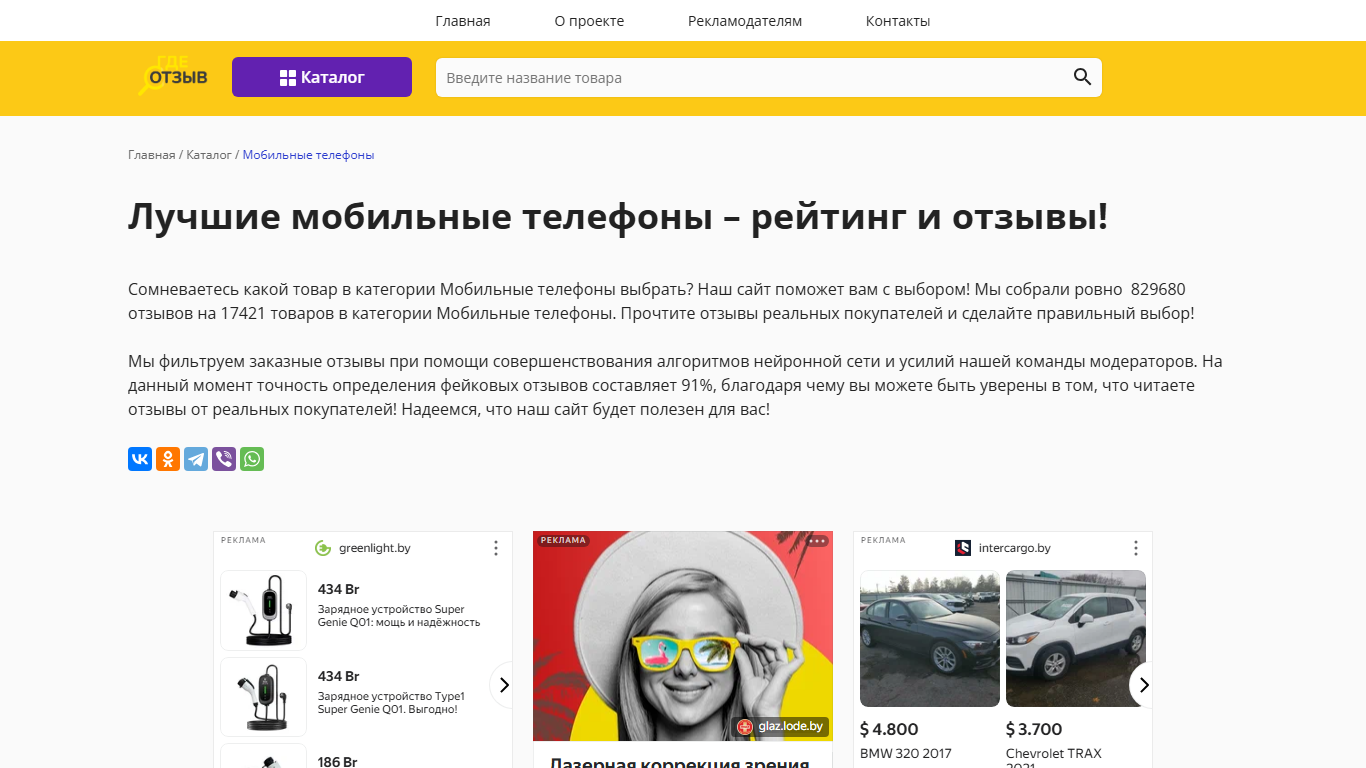Open the Главная menu item
The height and width of the screenshot is (768, 1366).
[463, 21]
